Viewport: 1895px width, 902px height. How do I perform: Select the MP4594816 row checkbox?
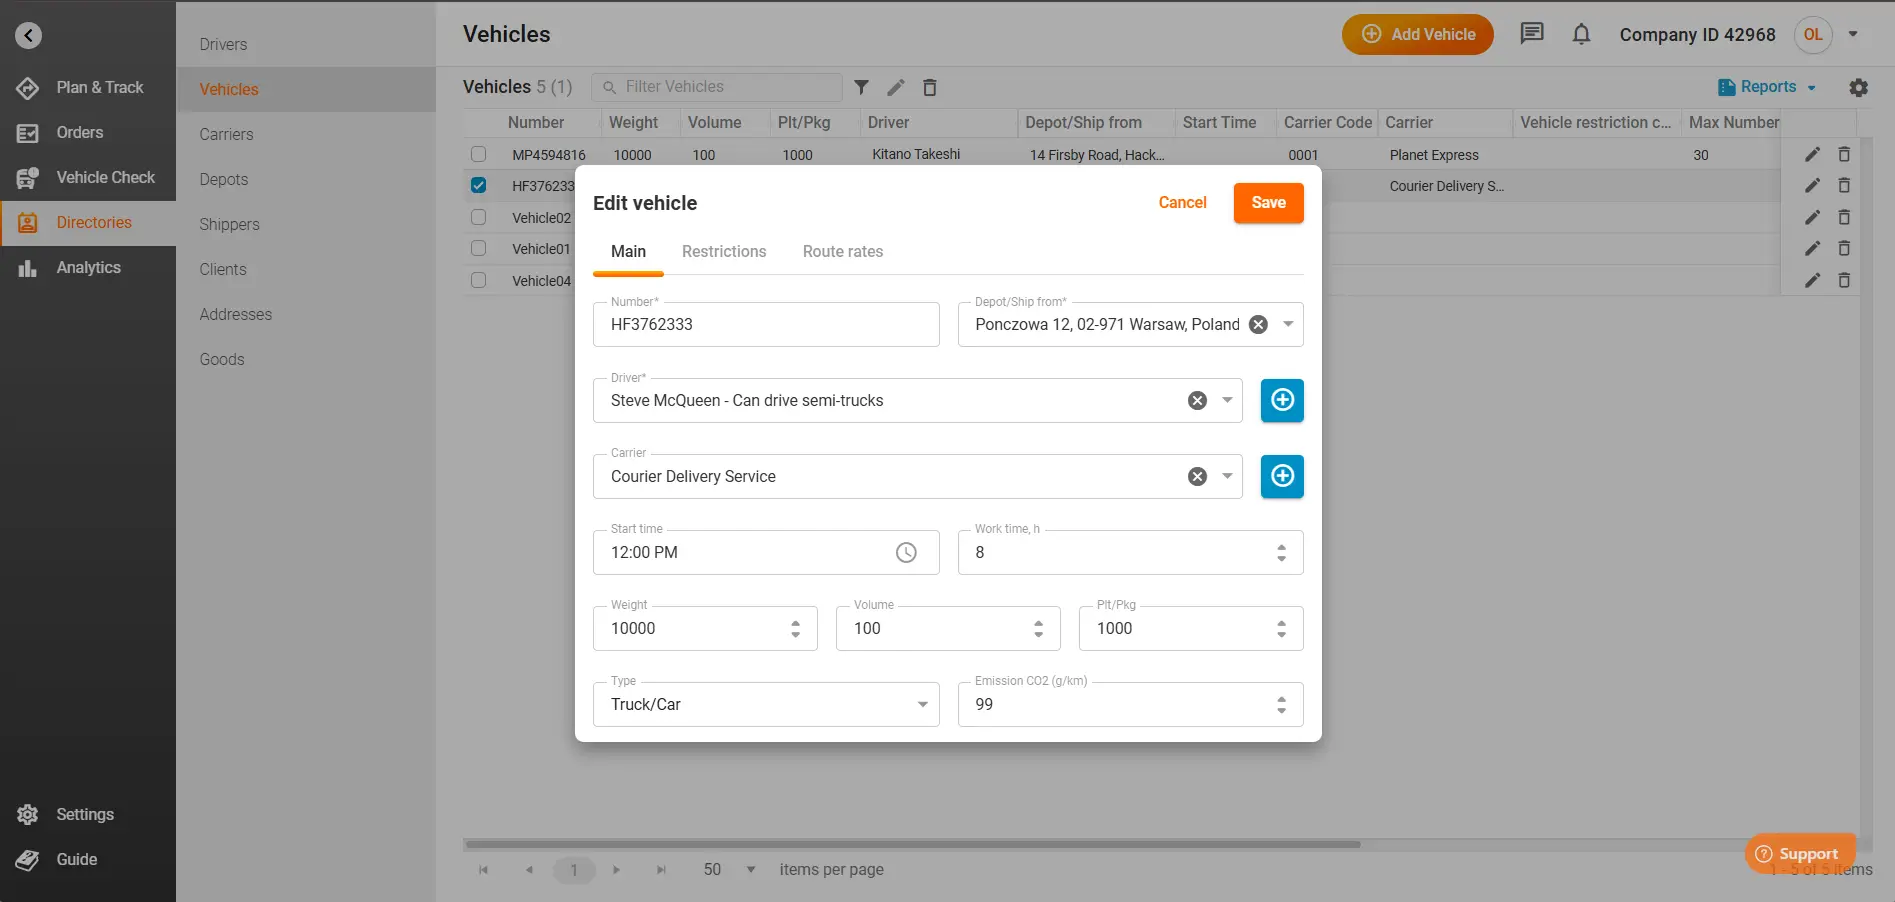click(477, 154)
